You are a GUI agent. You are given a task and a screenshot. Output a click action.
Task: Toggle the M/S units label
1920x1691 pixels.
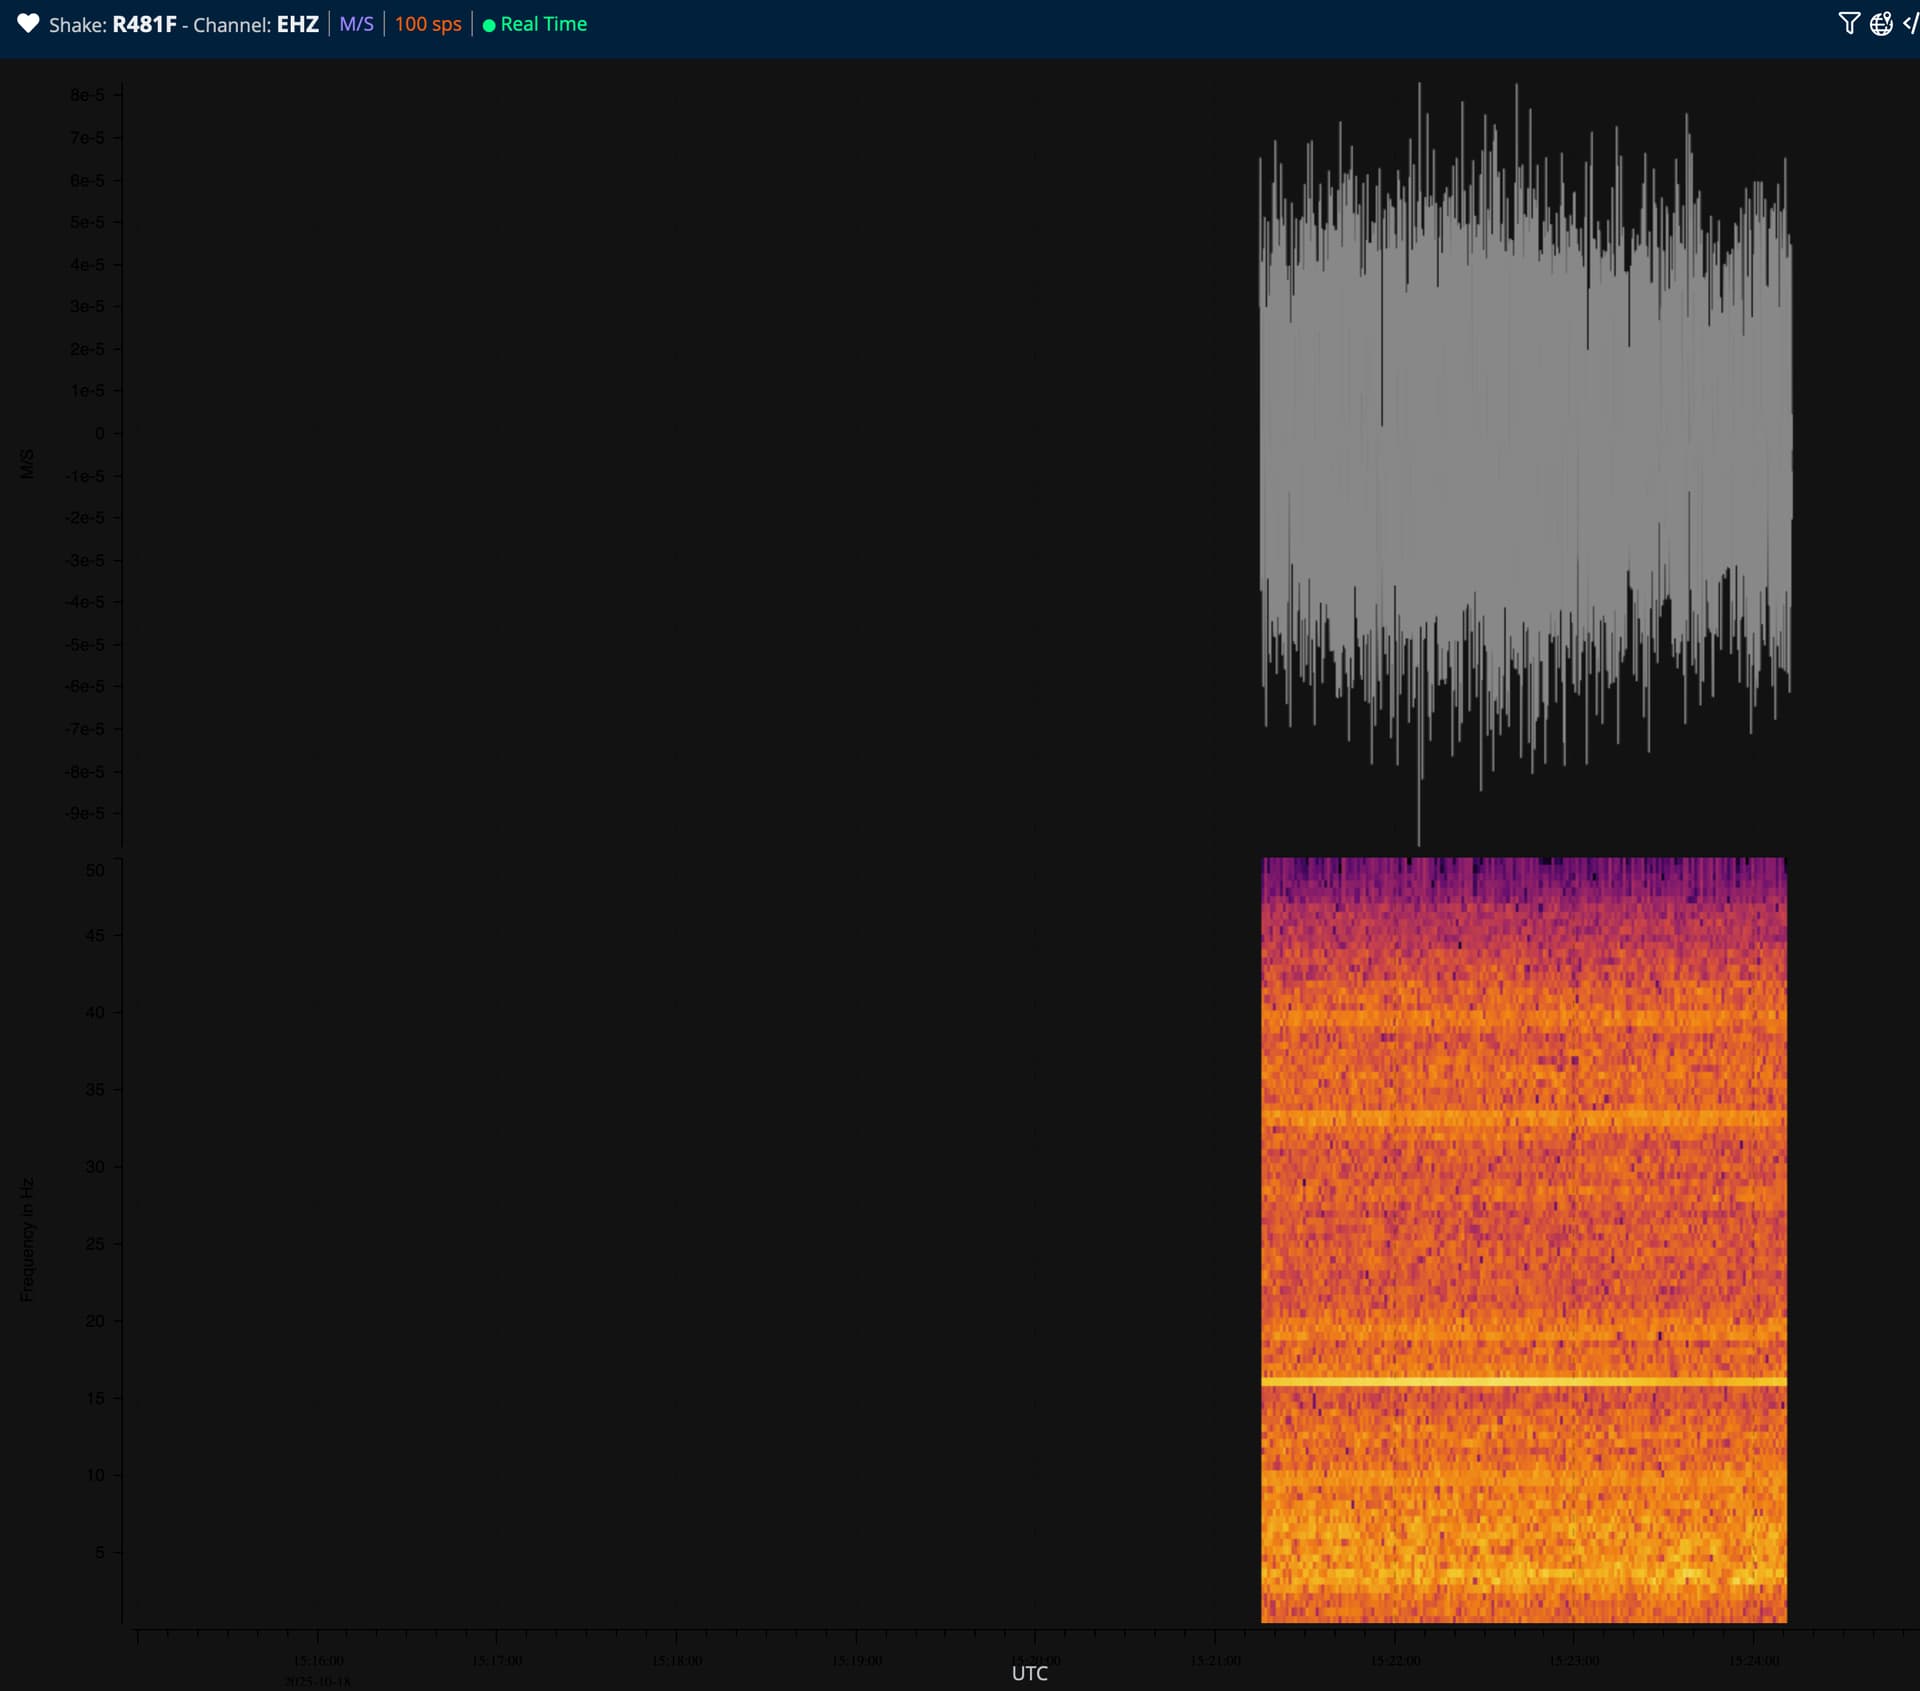click(x=356, y=24)
